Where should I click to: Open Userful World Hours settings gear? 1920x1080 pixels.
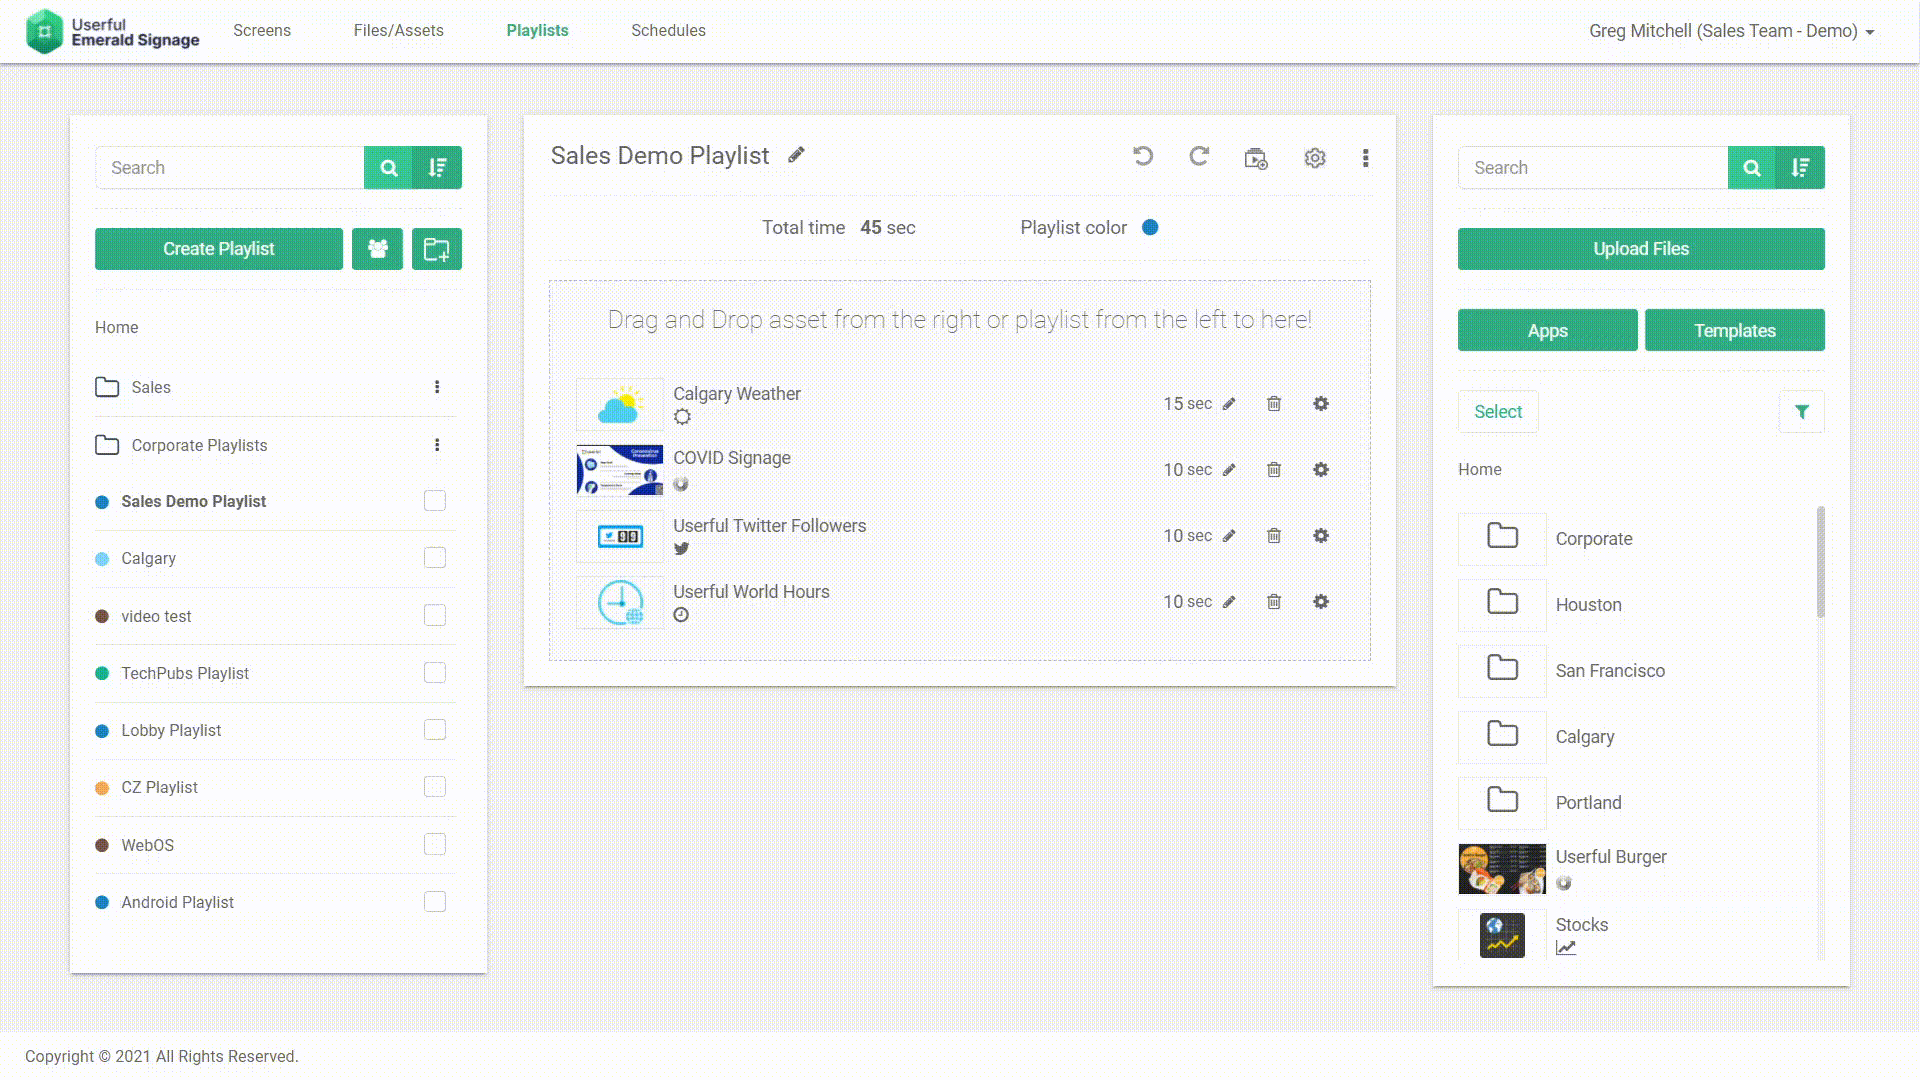coord(1321,602)
